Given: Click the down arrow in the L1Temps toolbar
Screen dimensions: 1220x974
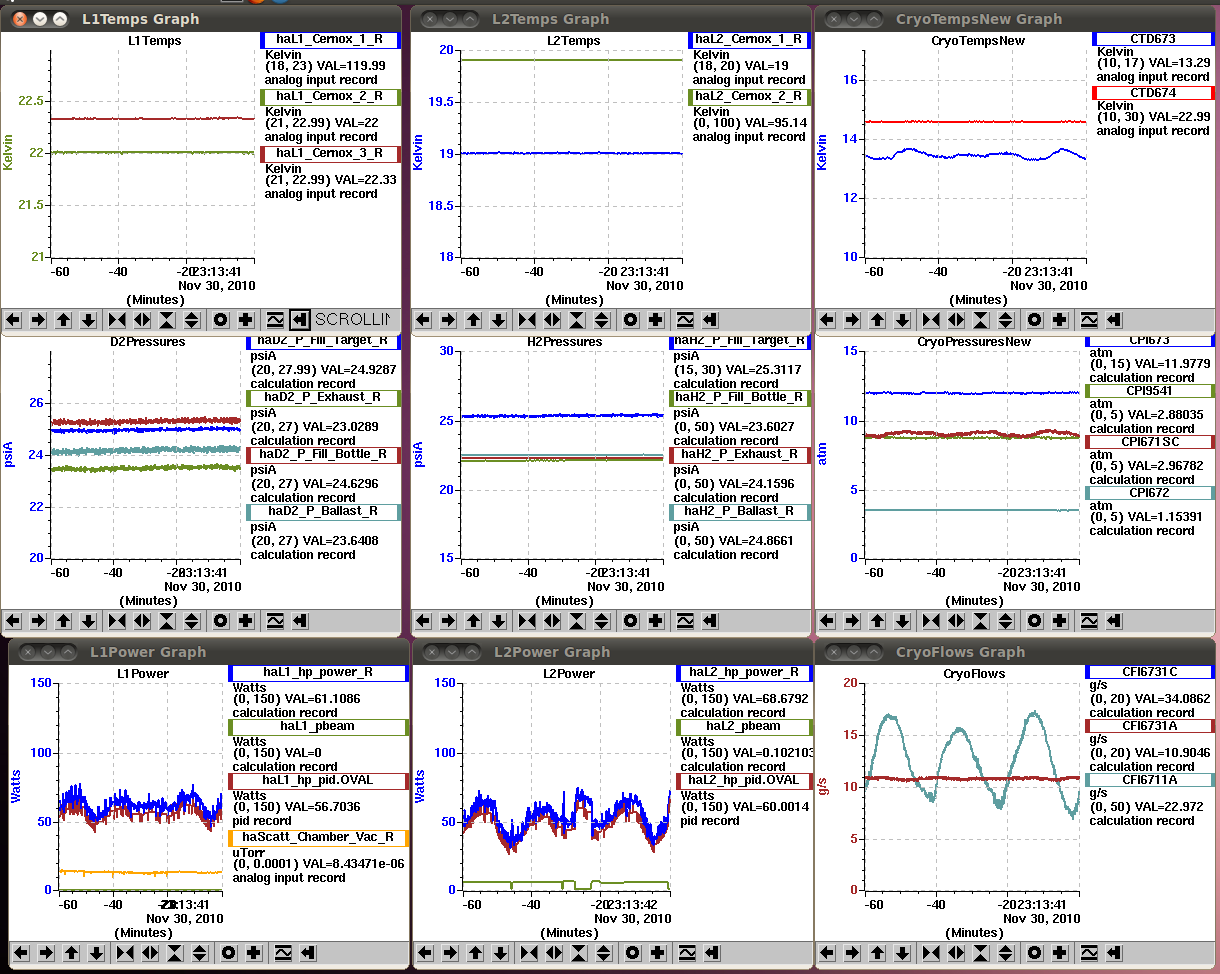Looking at the screenshot, I should (x=88, y=320).
